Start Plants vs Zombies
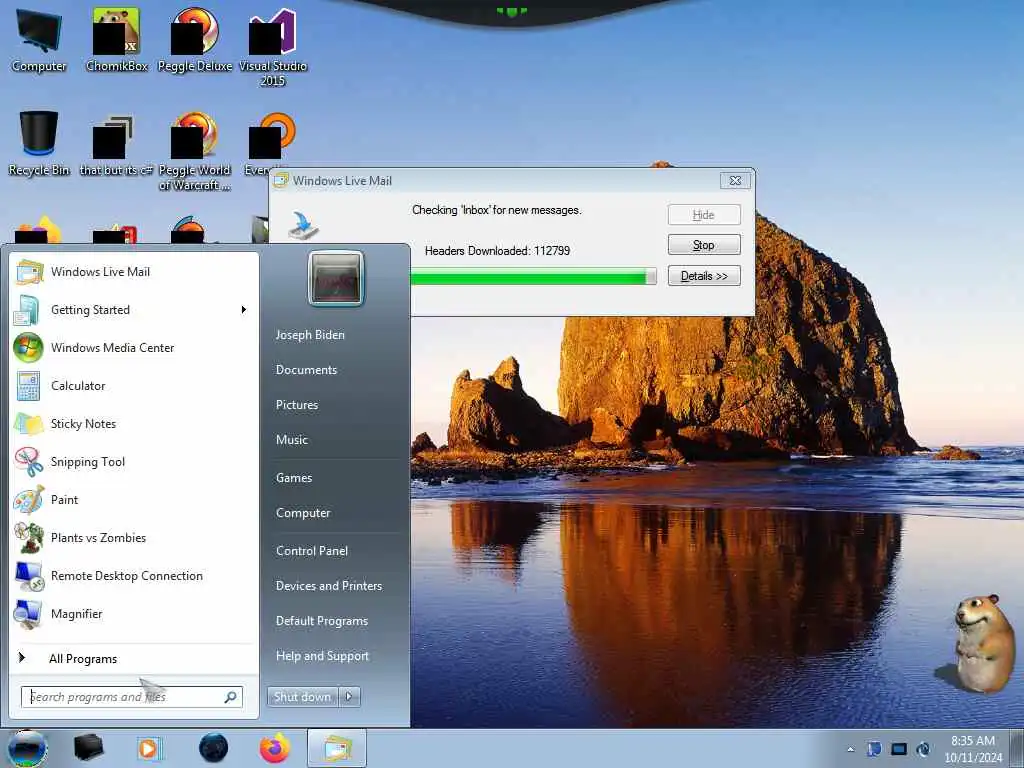Image resolution: width=1024 pixels, height=768 pixels. coord(134,537)
